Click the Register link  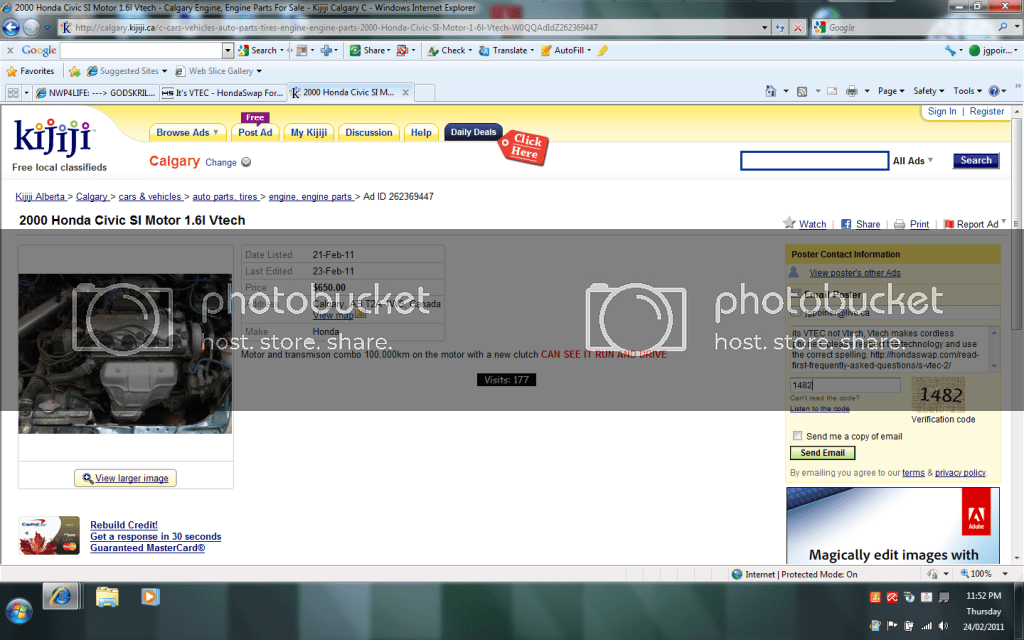987,112
